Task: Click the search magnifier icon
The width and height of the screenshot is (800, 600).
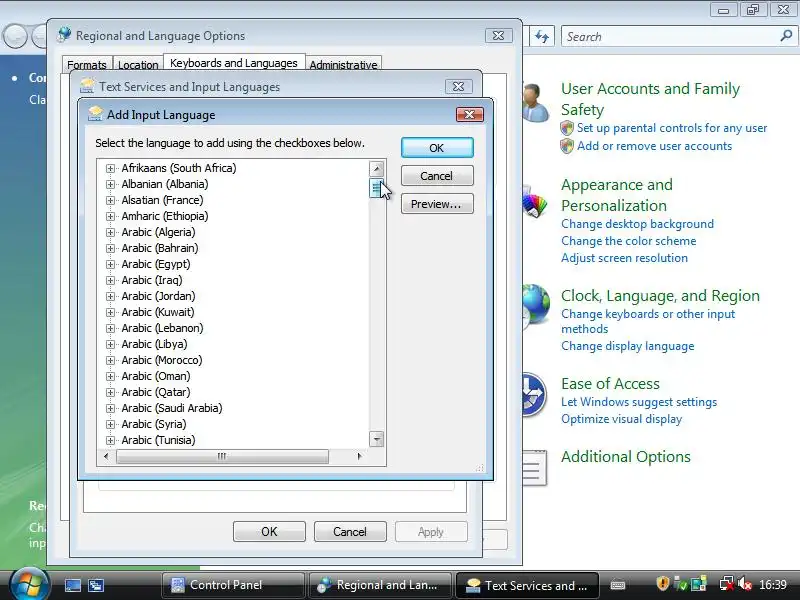Action: 786,36
